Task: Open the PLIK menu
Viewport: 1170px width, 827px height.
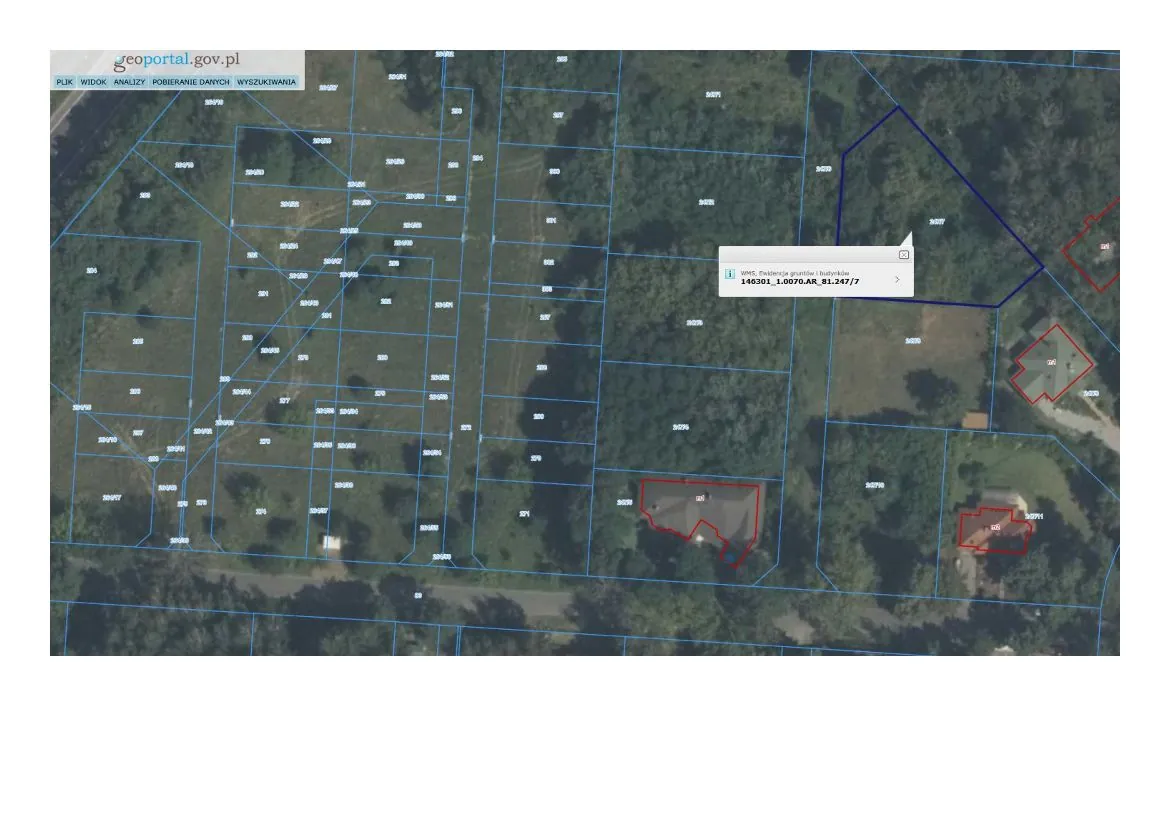Action: (x=65, y=82)
